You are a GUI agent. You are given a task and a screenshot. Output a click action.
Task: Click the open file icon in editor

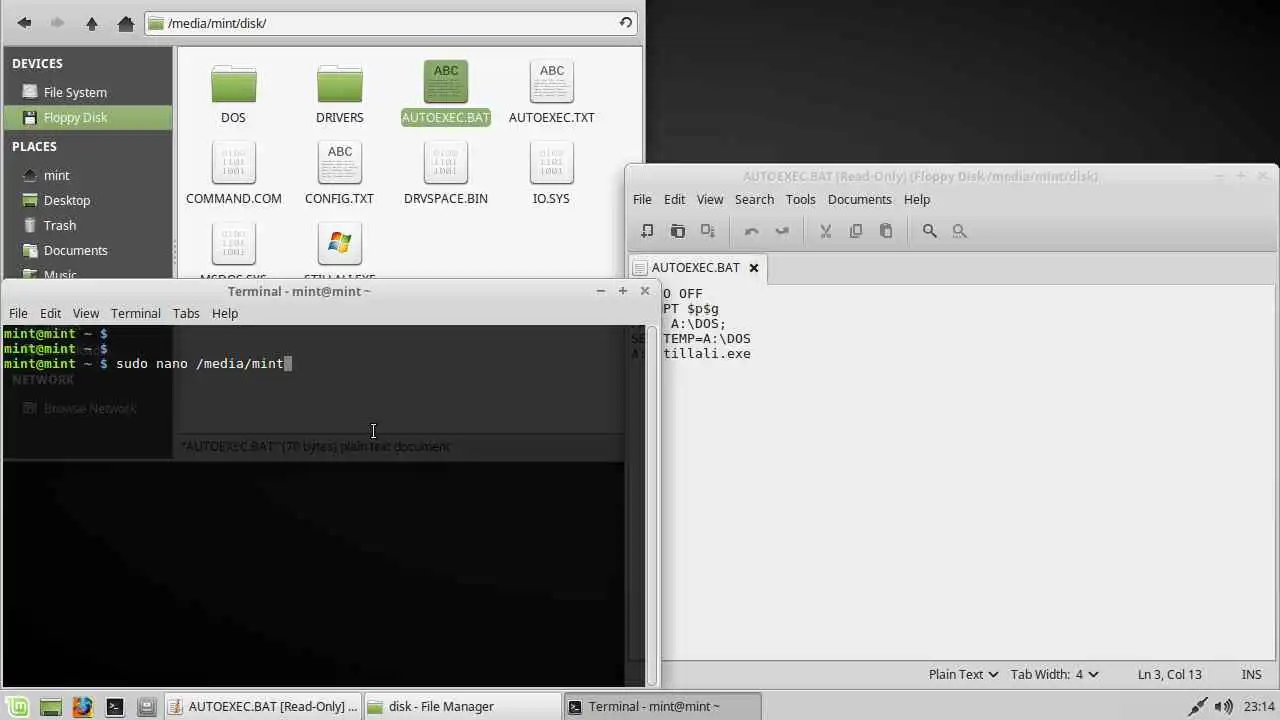[677, 231]
